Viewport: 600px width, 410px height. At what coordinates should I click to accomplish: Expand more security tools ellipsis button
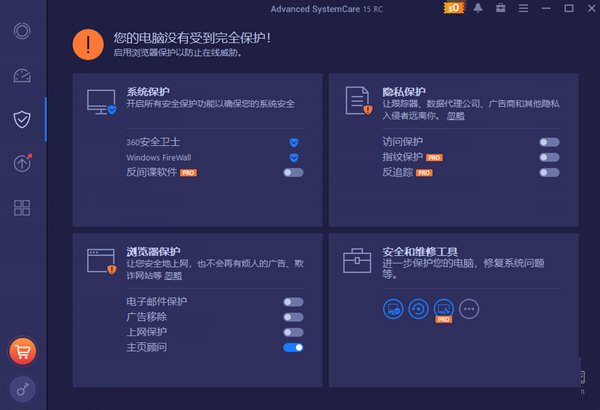(469, 309)
